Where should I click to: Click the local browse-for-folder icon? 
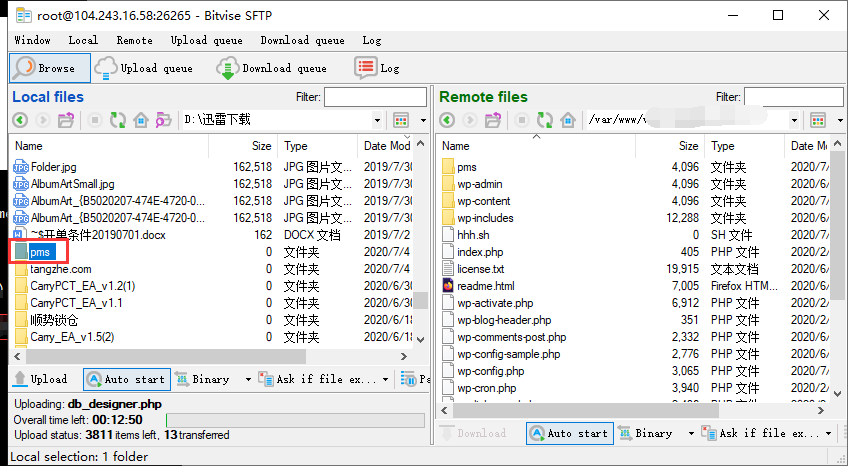coord(165,120)
